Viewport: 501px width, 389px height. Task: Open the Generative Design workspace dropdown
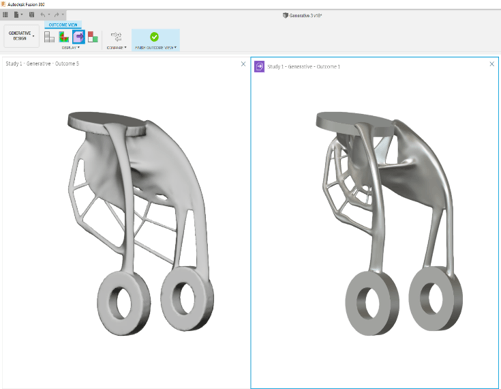point(21,36)
